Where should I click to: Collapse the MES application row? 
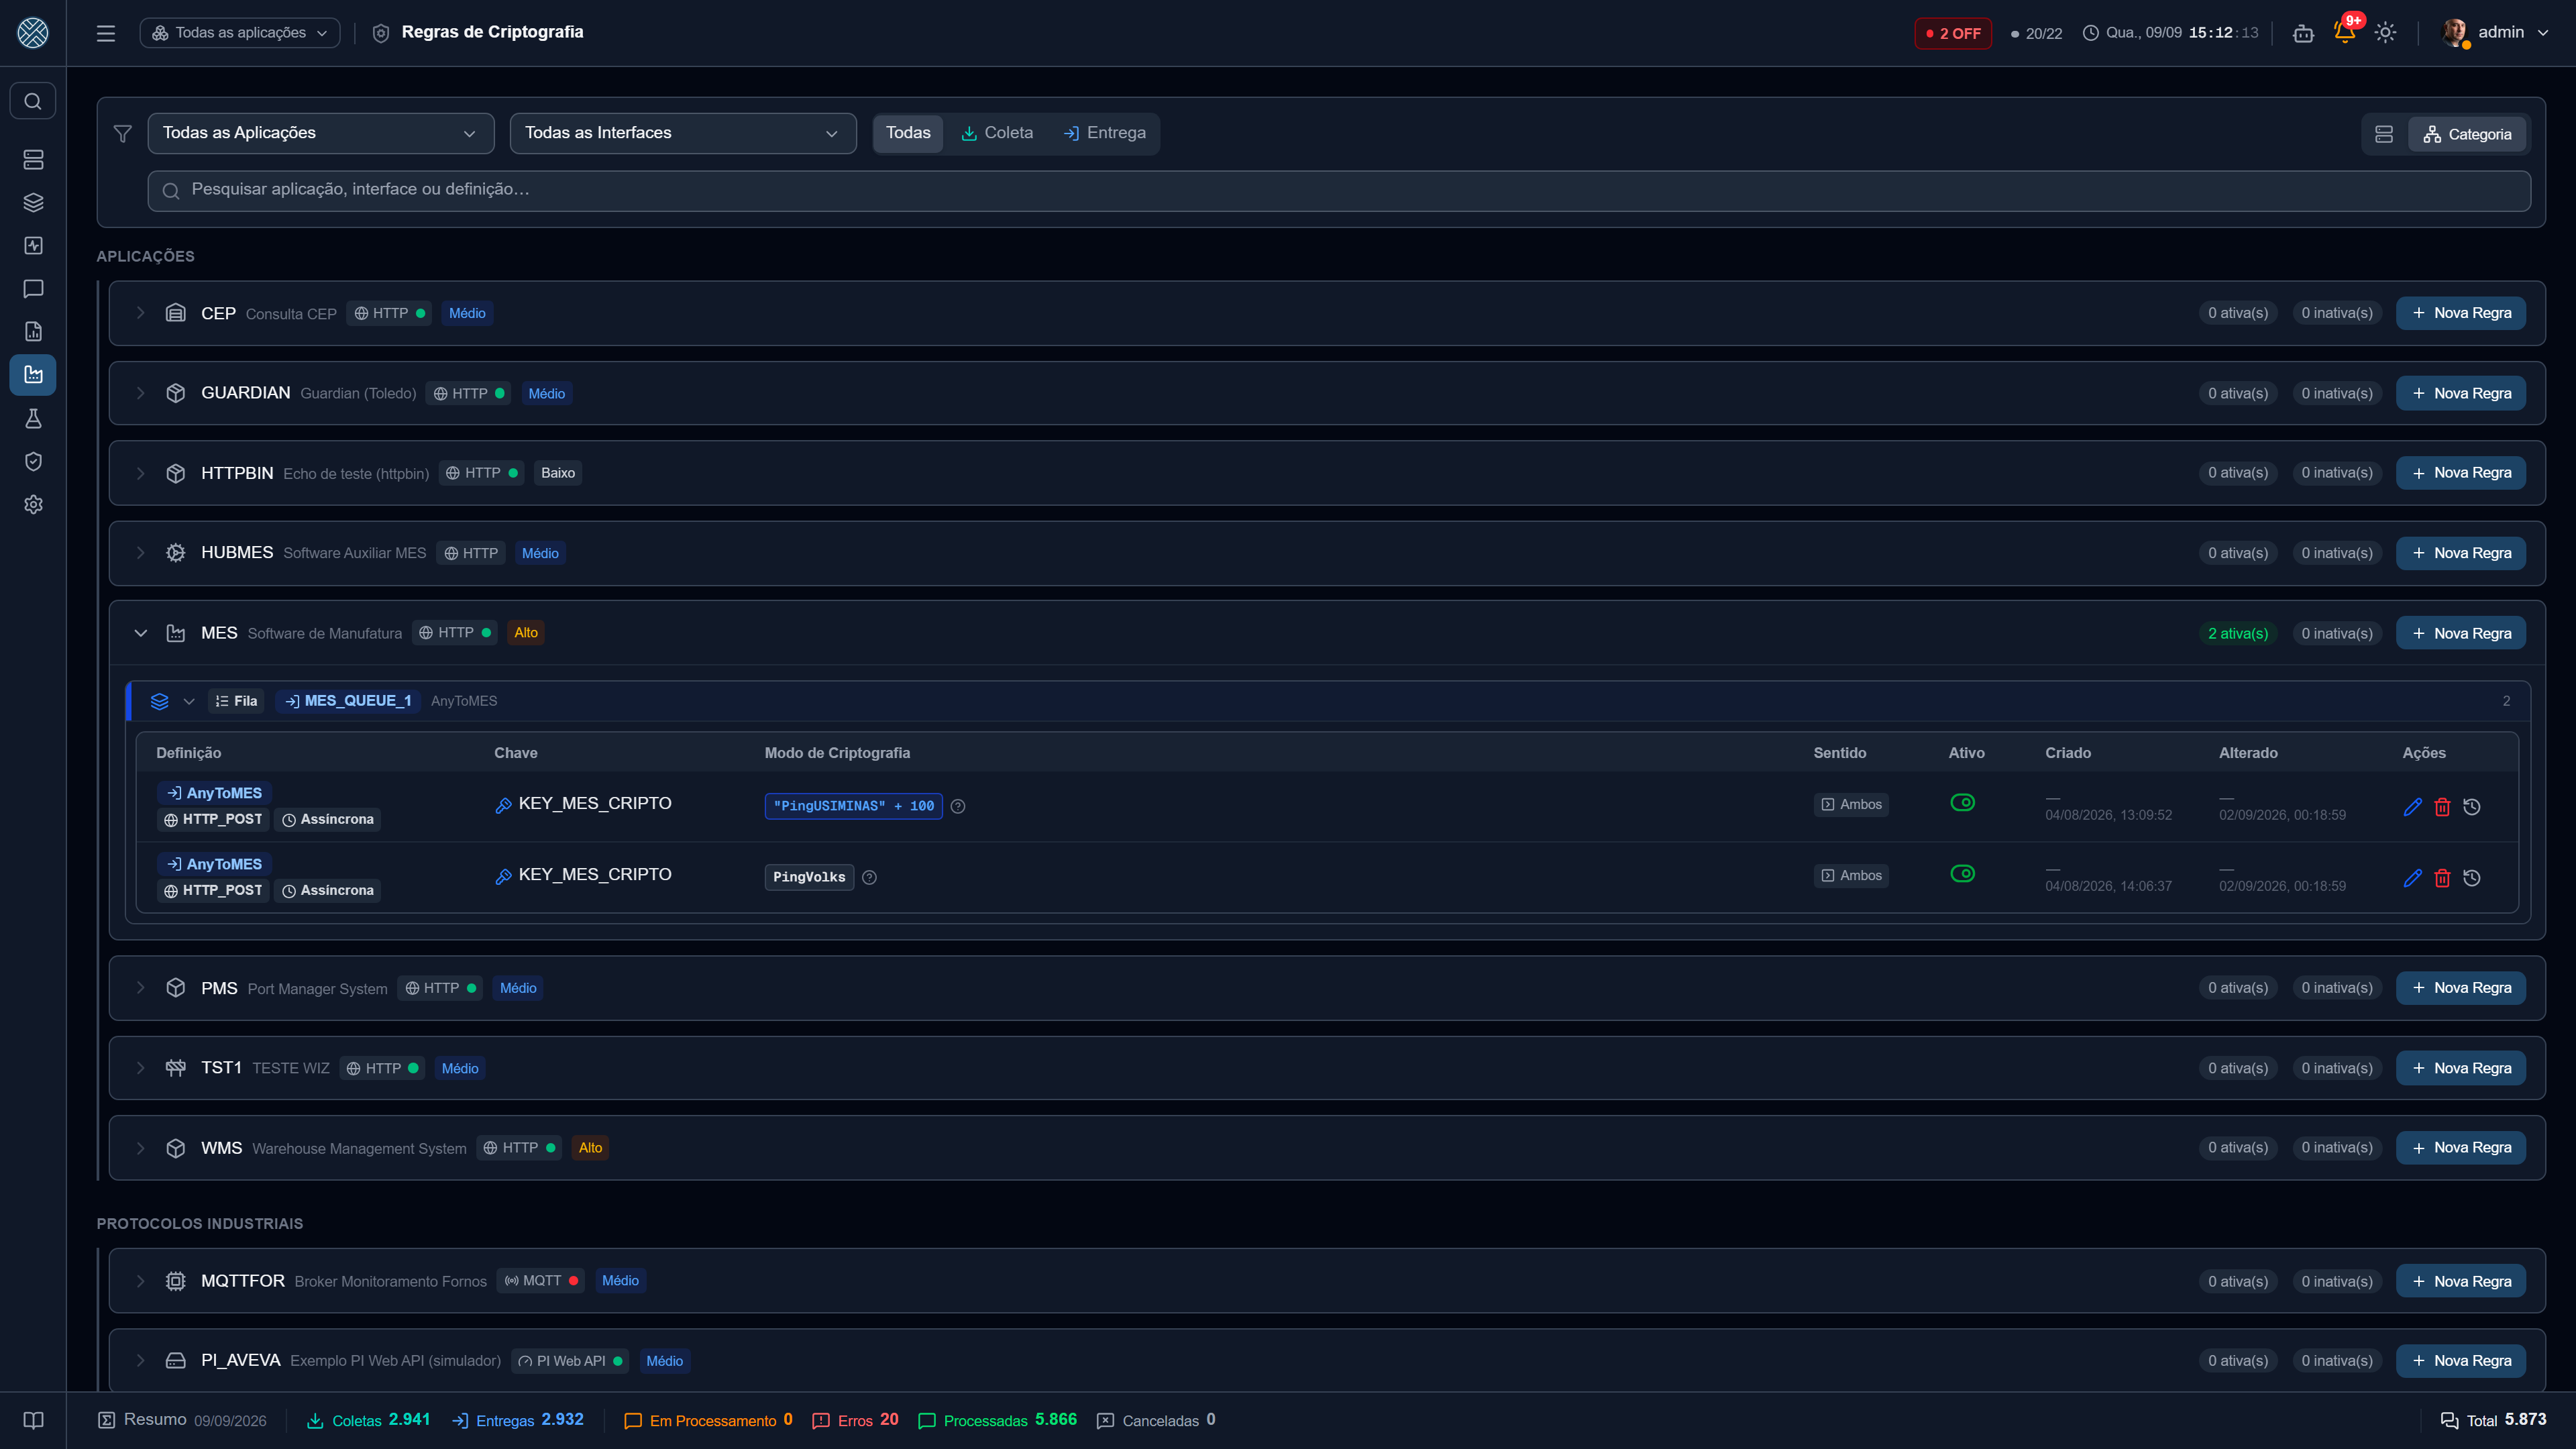coord(141,633)
